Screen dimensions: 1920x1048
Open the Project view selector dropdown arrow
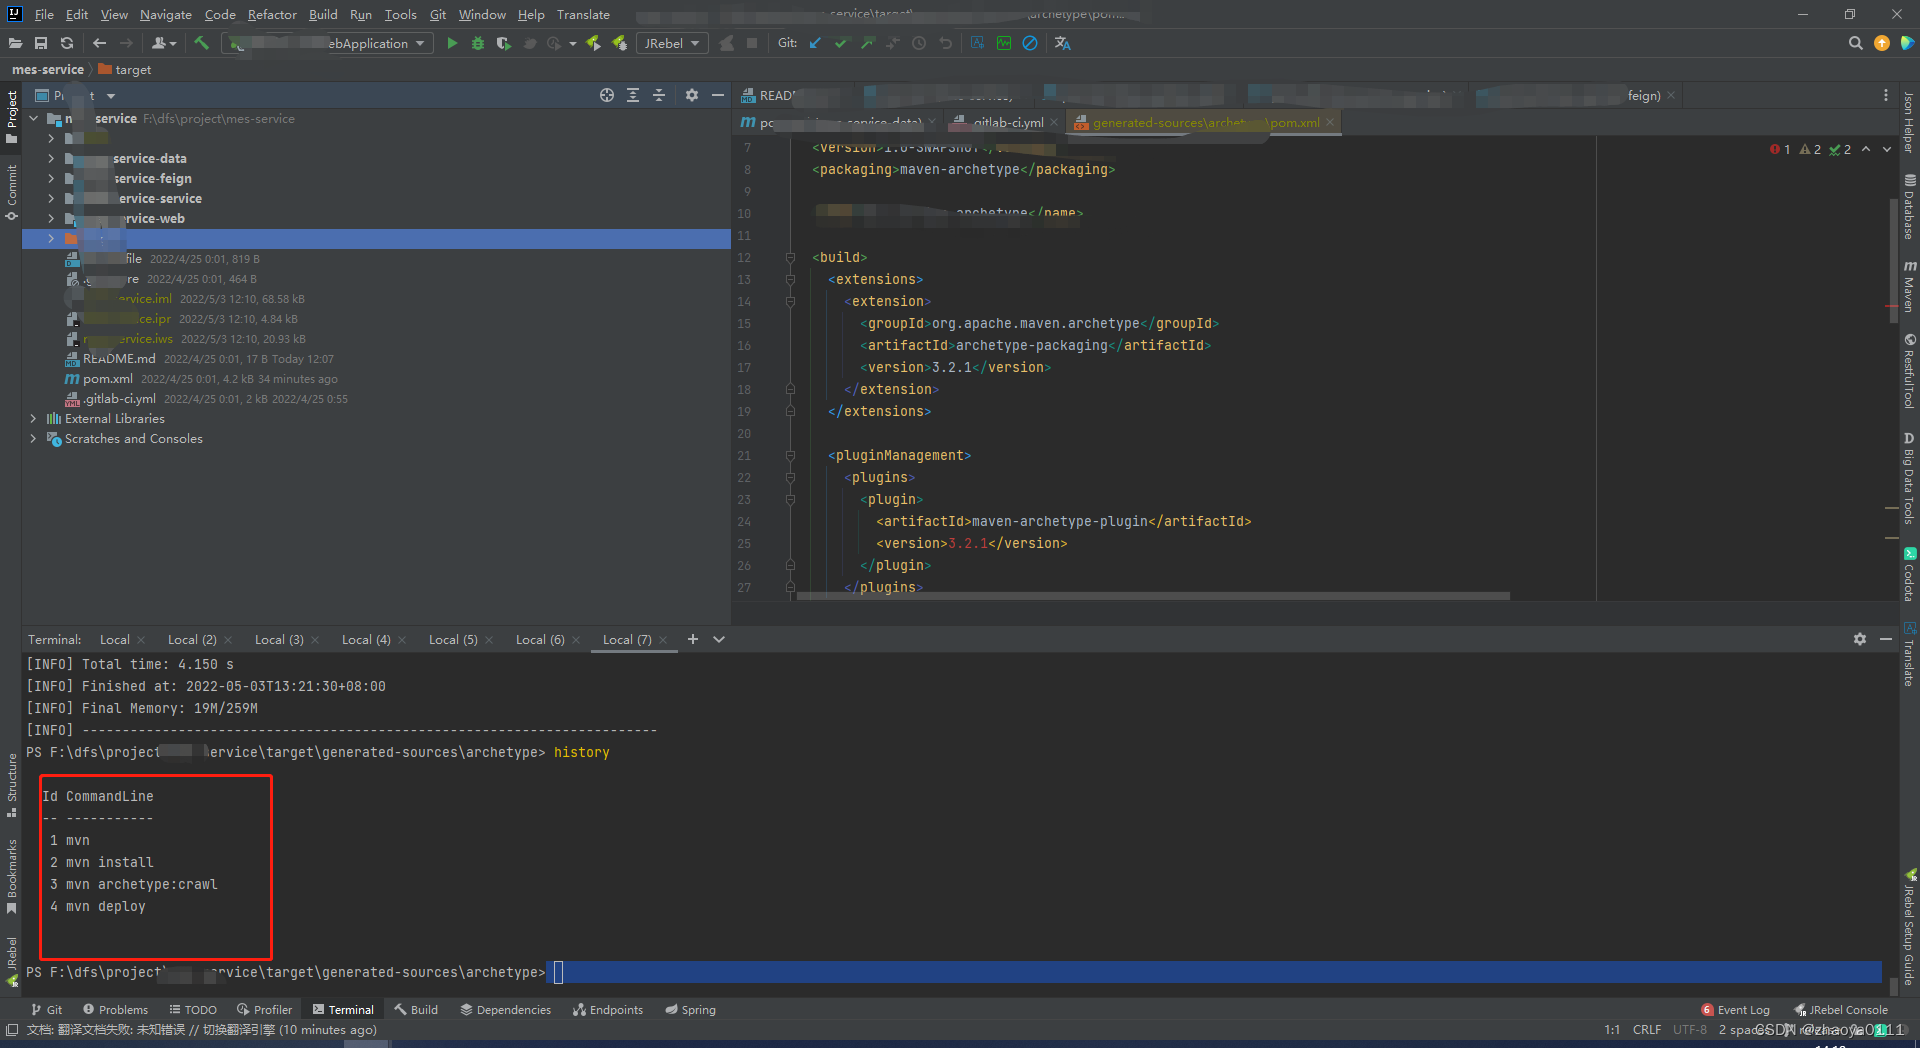pyautogui.click(x=111, y=96)
